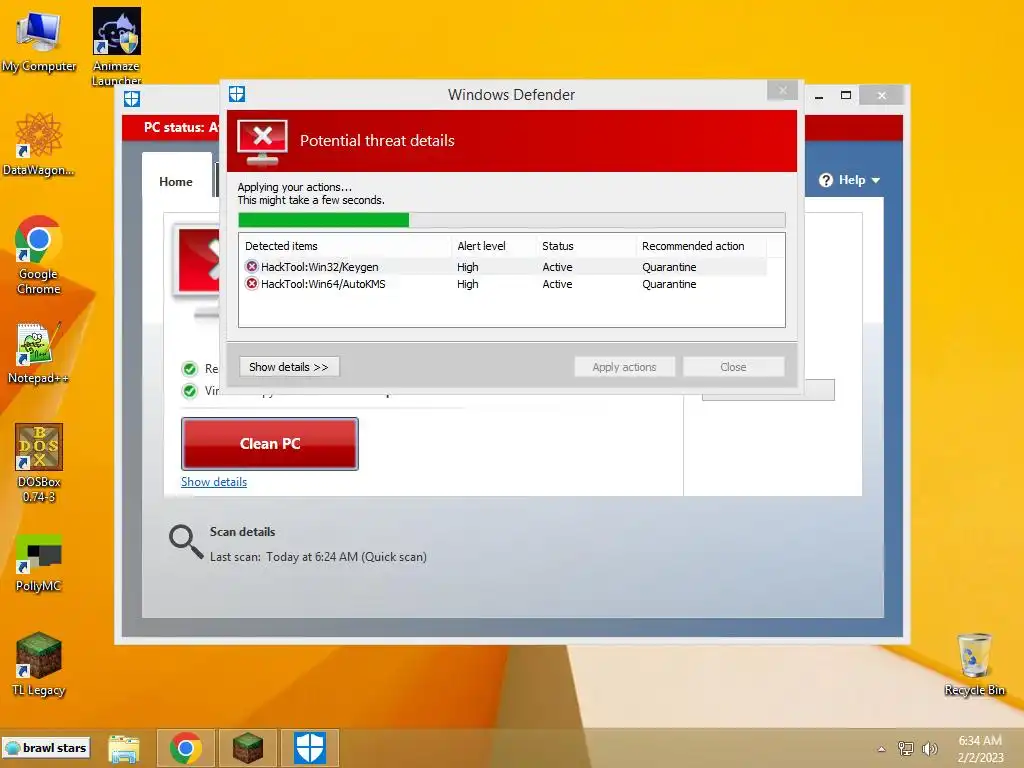This screenshot has height=768, width=1024.
Task: Minimize the Windows Defender main window
Action: (819, 95)
